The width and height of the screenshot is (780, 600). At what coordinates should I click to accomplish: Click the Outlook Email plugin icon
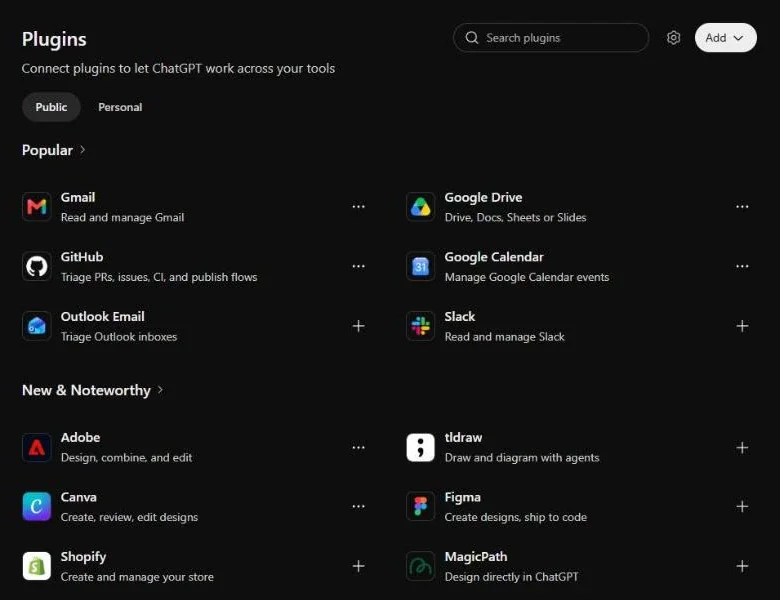37,326
